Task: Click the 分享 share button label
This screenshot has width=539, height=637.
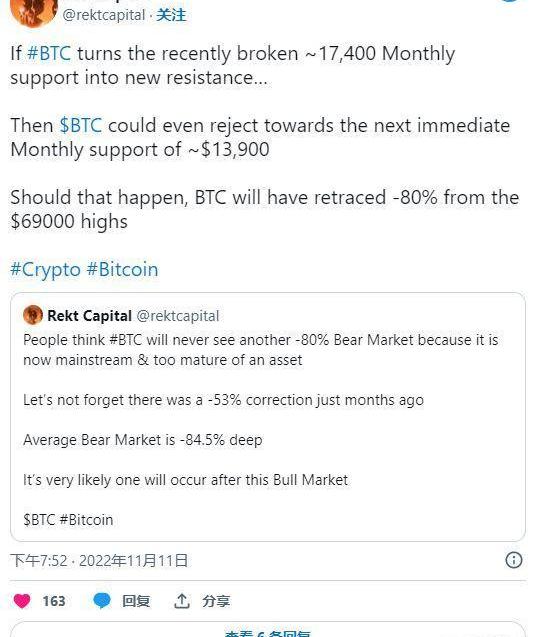Action: (x=216, y=601)
